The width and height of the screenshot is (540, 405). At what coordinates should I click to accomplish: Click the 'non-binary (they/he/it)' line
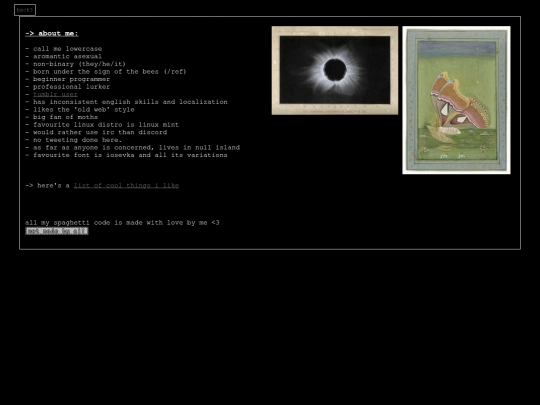(75, 64)
